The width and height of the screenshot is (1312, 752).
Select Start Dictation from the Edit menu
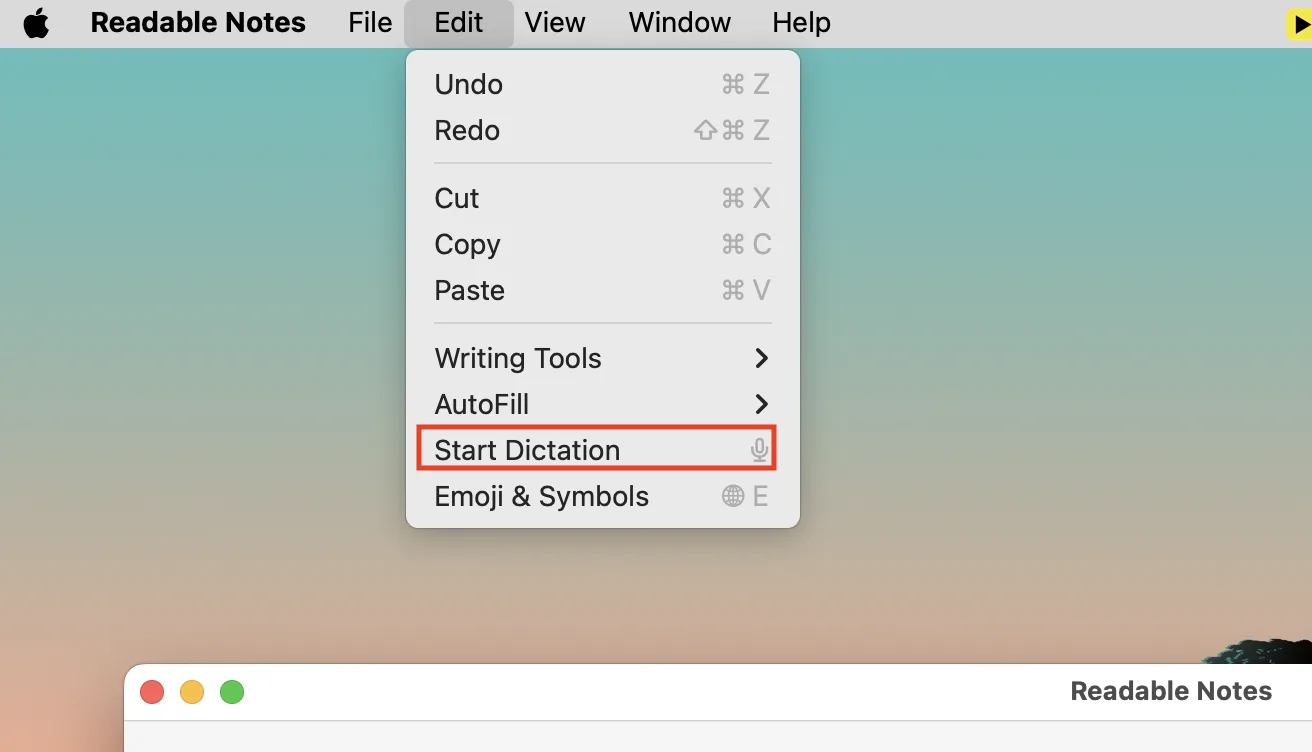click(x=527, y=450)
